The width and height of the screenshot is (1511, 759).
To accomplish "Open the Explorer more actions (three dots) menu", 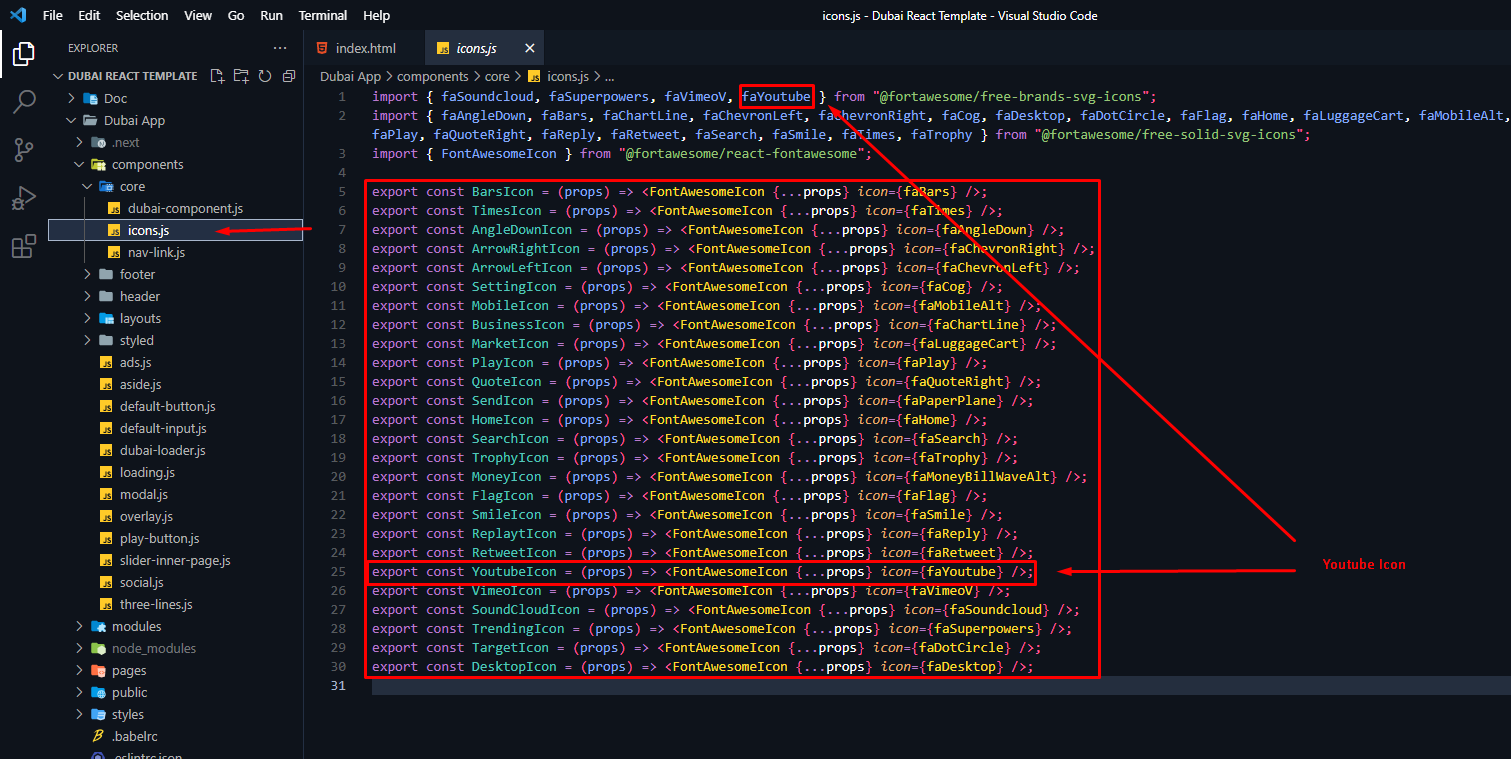I will (280, 48).
